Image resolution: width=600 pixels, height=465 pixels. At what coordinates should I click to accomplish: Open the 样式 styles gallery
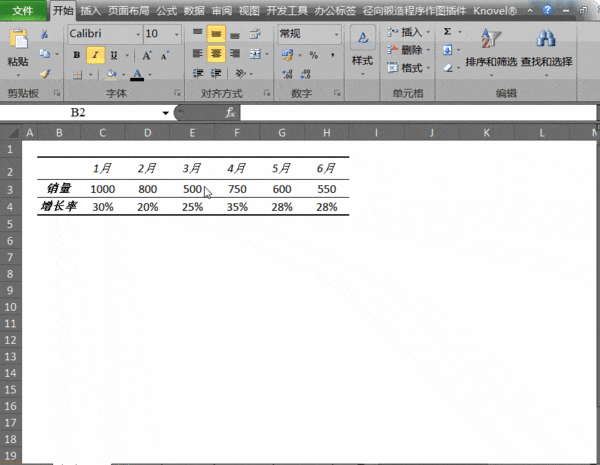click(x=362, y=51)
